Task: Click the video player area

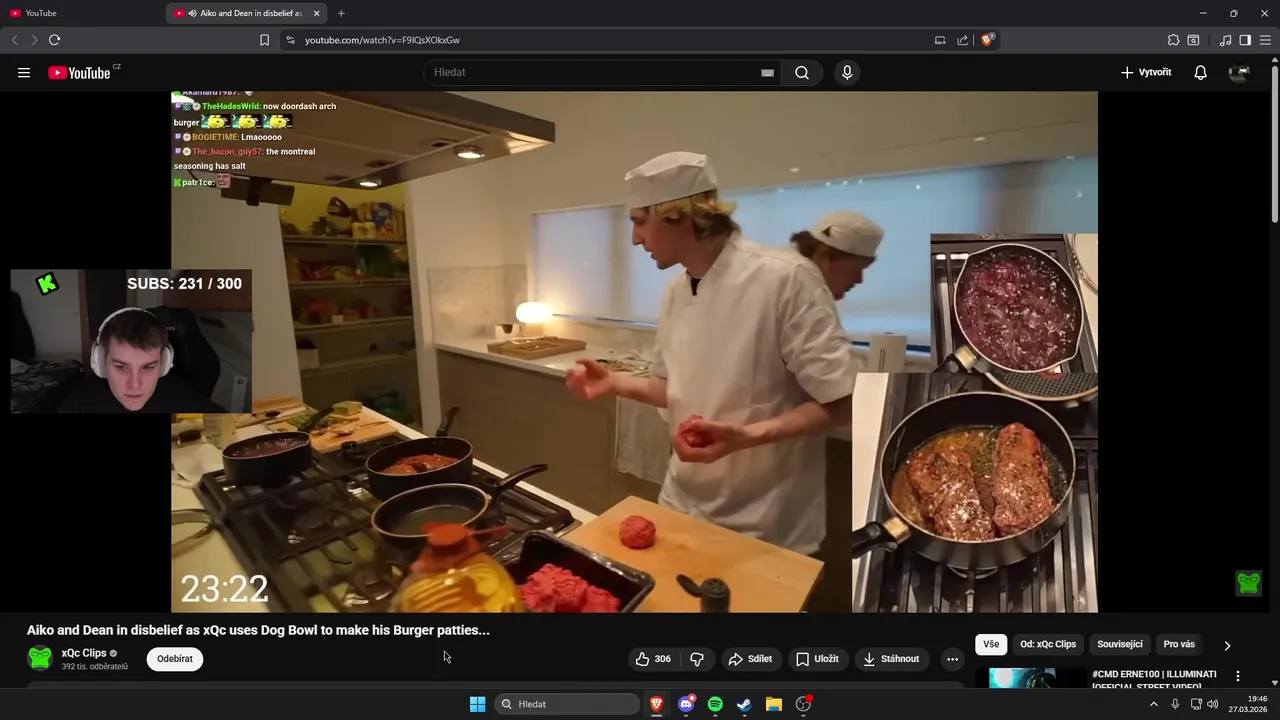Action: point(634,351)
